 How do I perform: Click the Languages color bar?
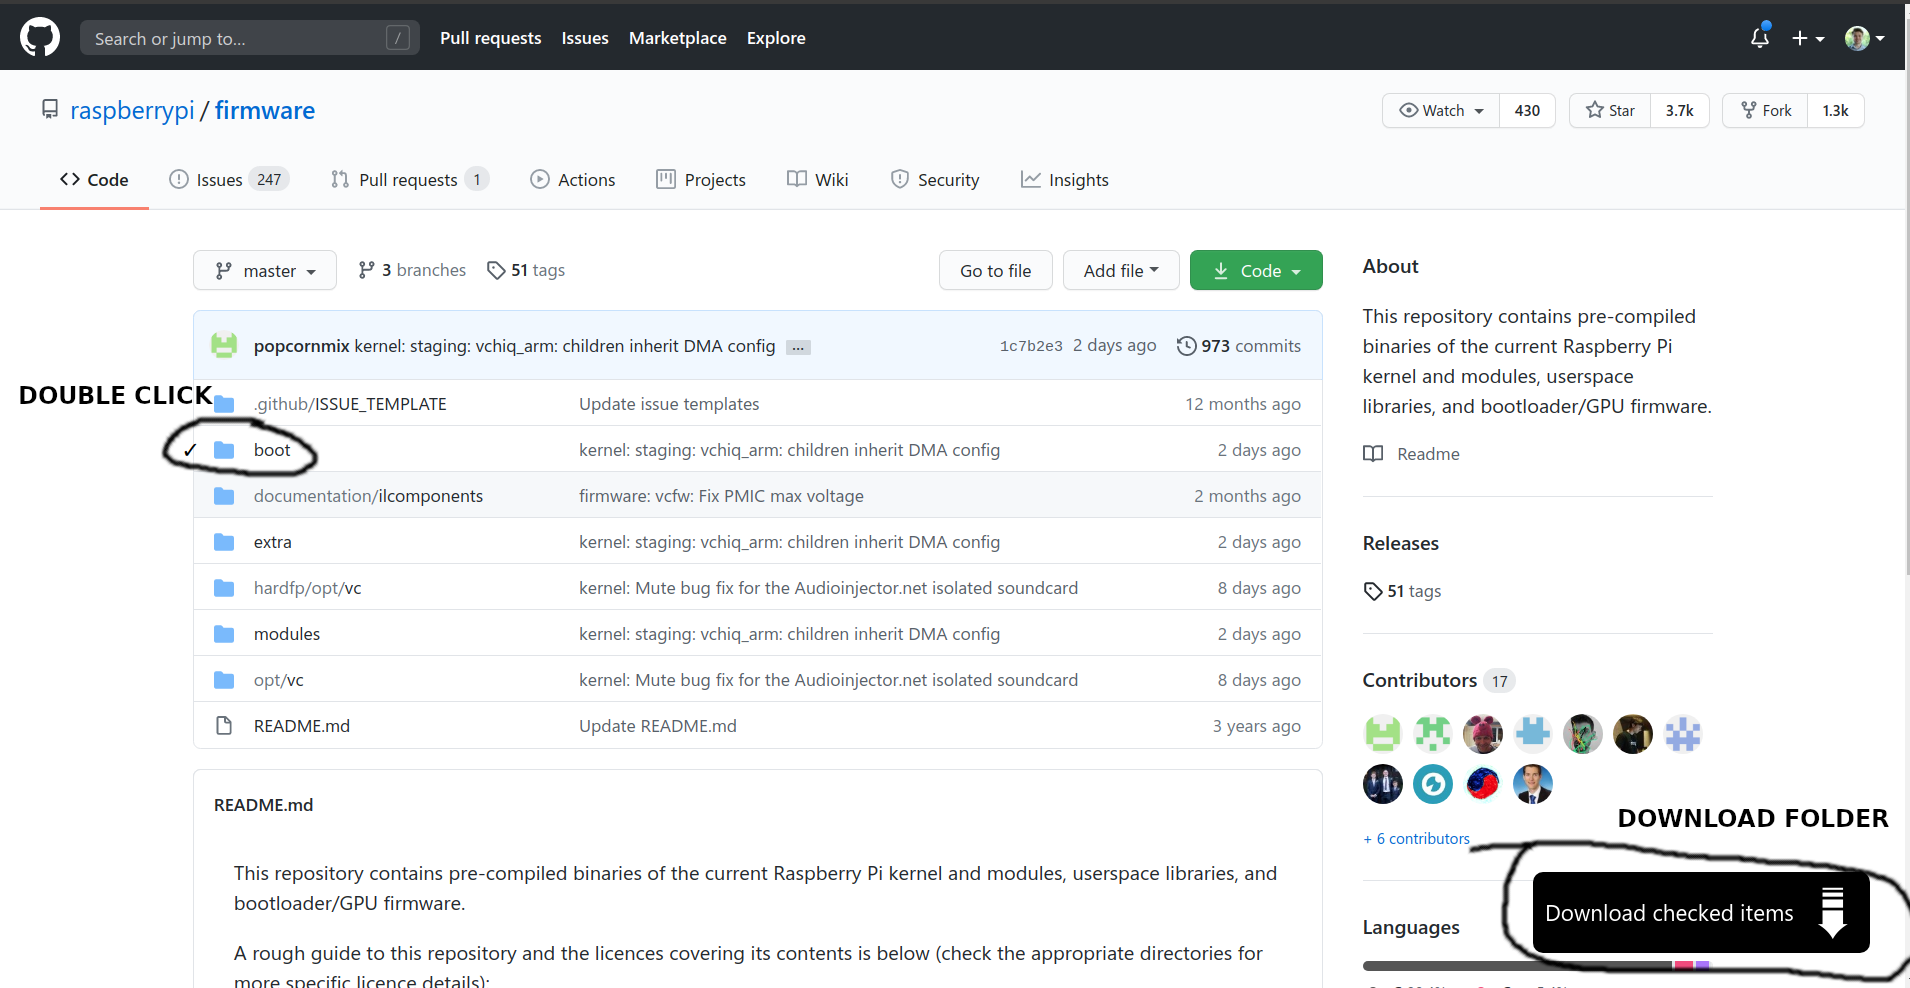click(x=1536, y=965)
